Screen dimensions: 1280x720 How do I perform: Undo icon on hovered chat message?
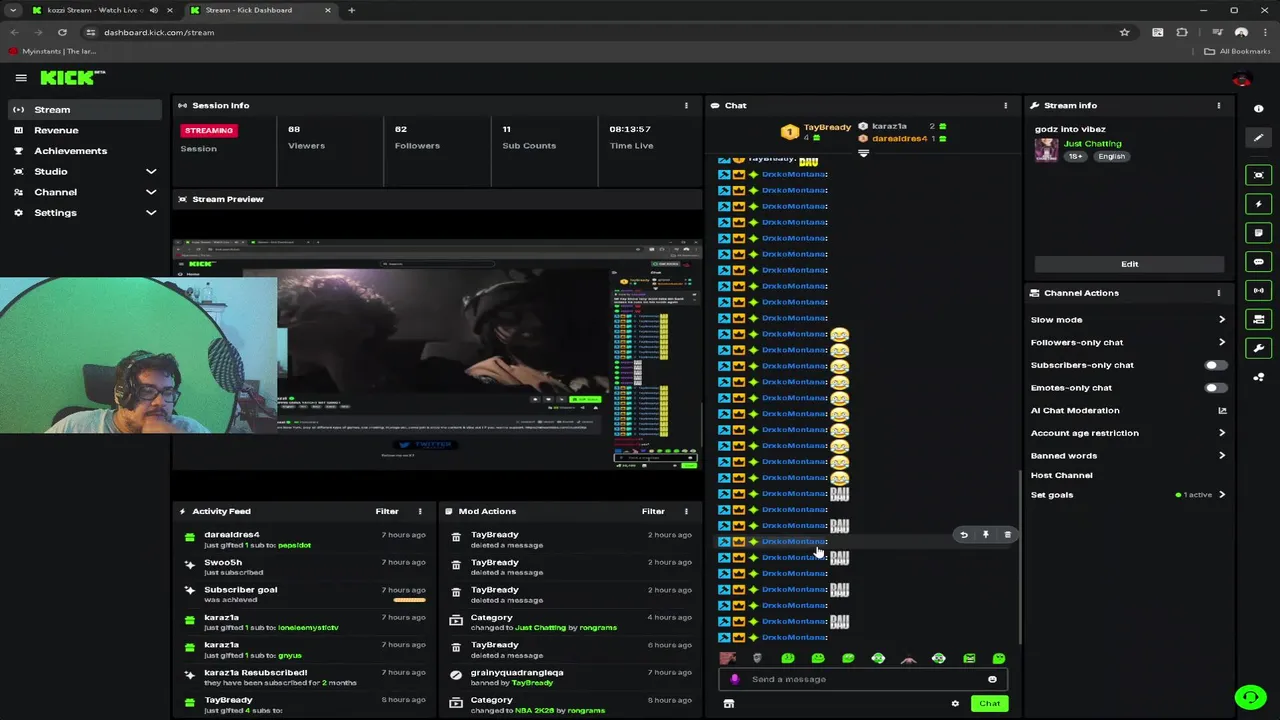click(964, 535)
